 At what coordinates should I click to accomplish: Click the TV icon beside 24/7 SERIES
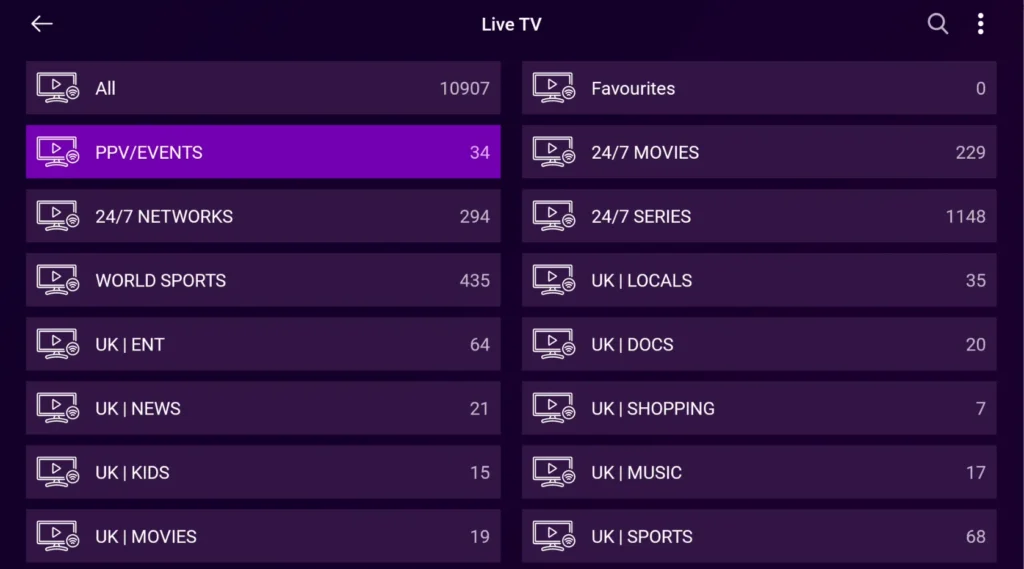(x=553, y=216)
